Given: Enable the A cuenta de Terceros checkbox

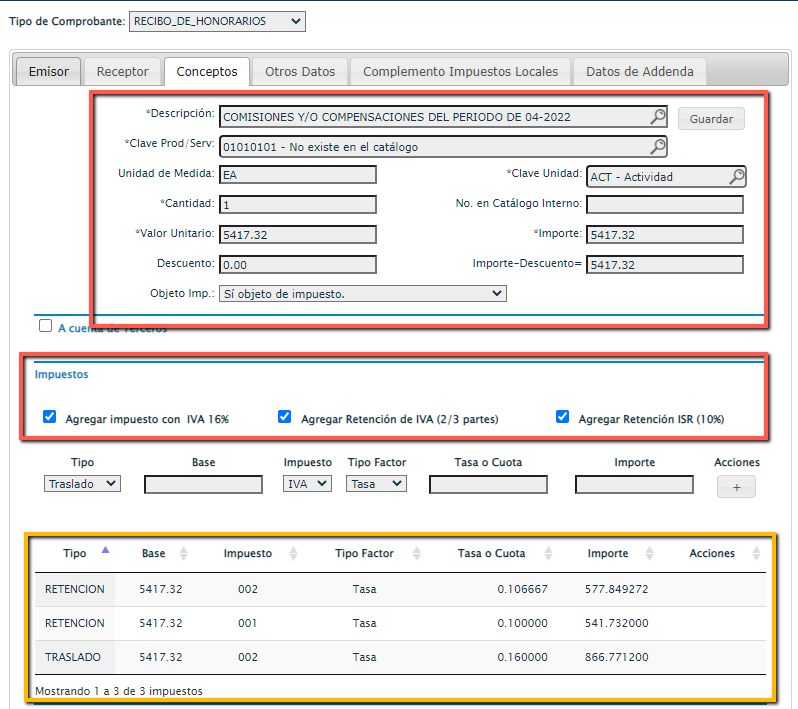Looking at the screenshot, I should (x=45, y=326).
